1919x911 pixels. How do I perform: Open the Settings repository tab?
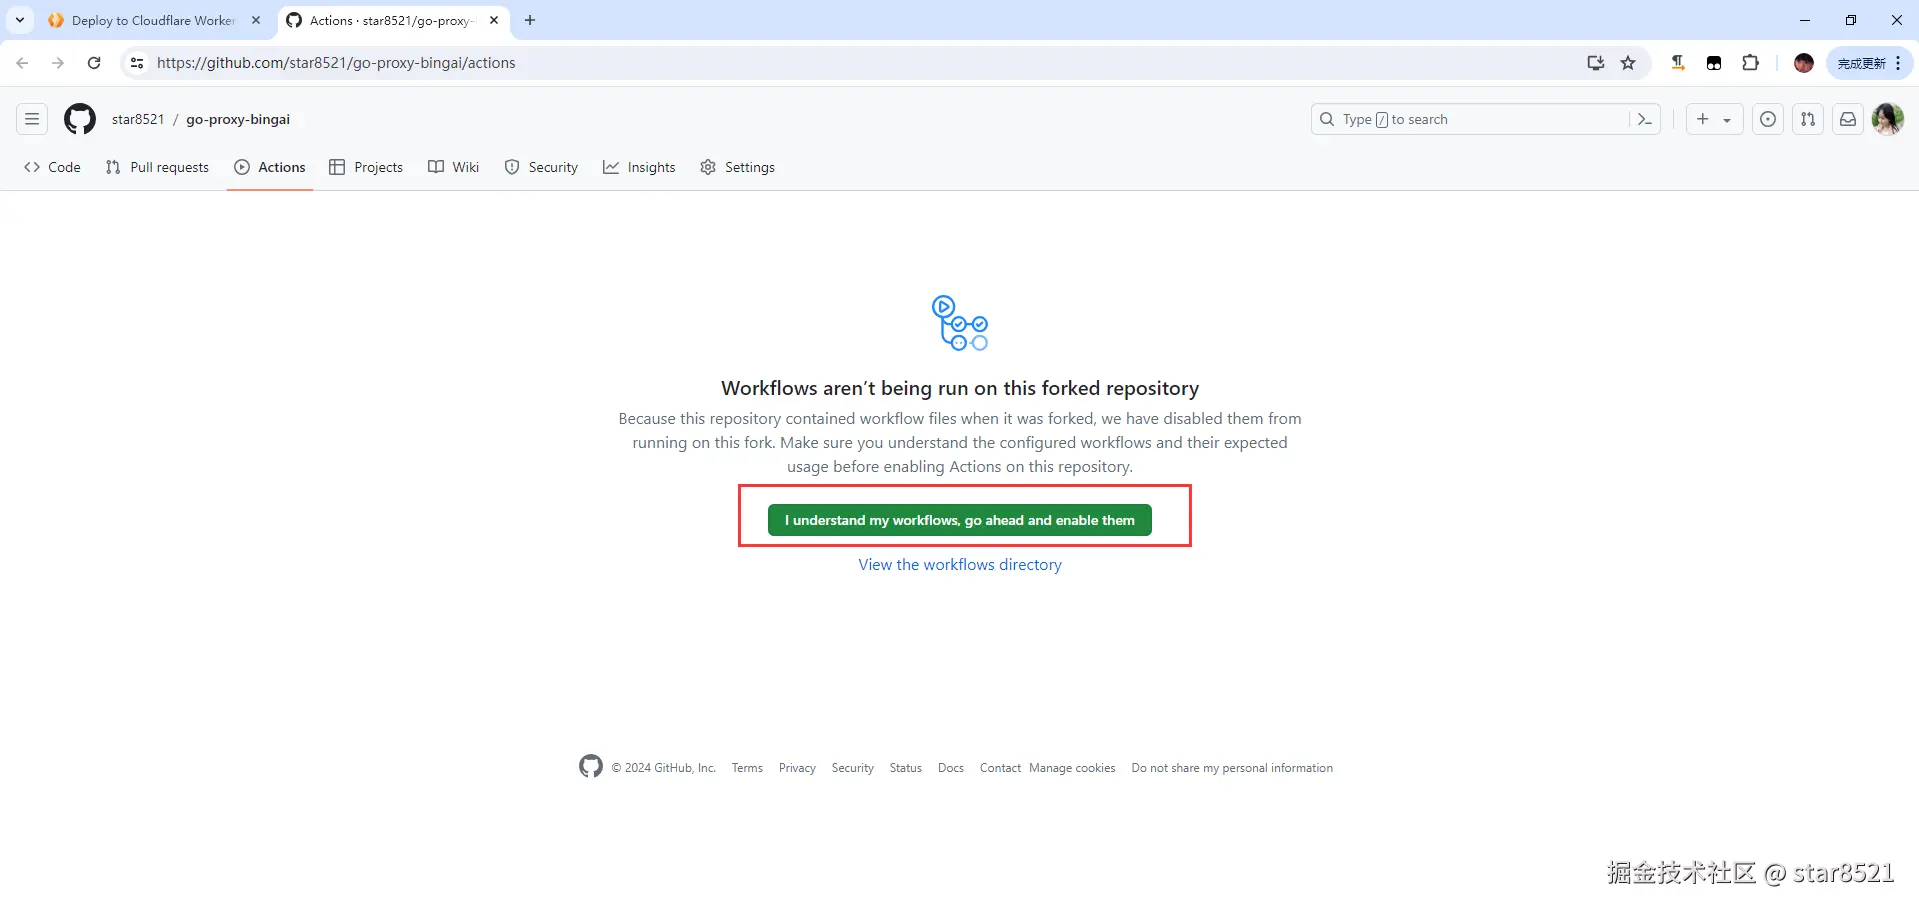(738, 167)
